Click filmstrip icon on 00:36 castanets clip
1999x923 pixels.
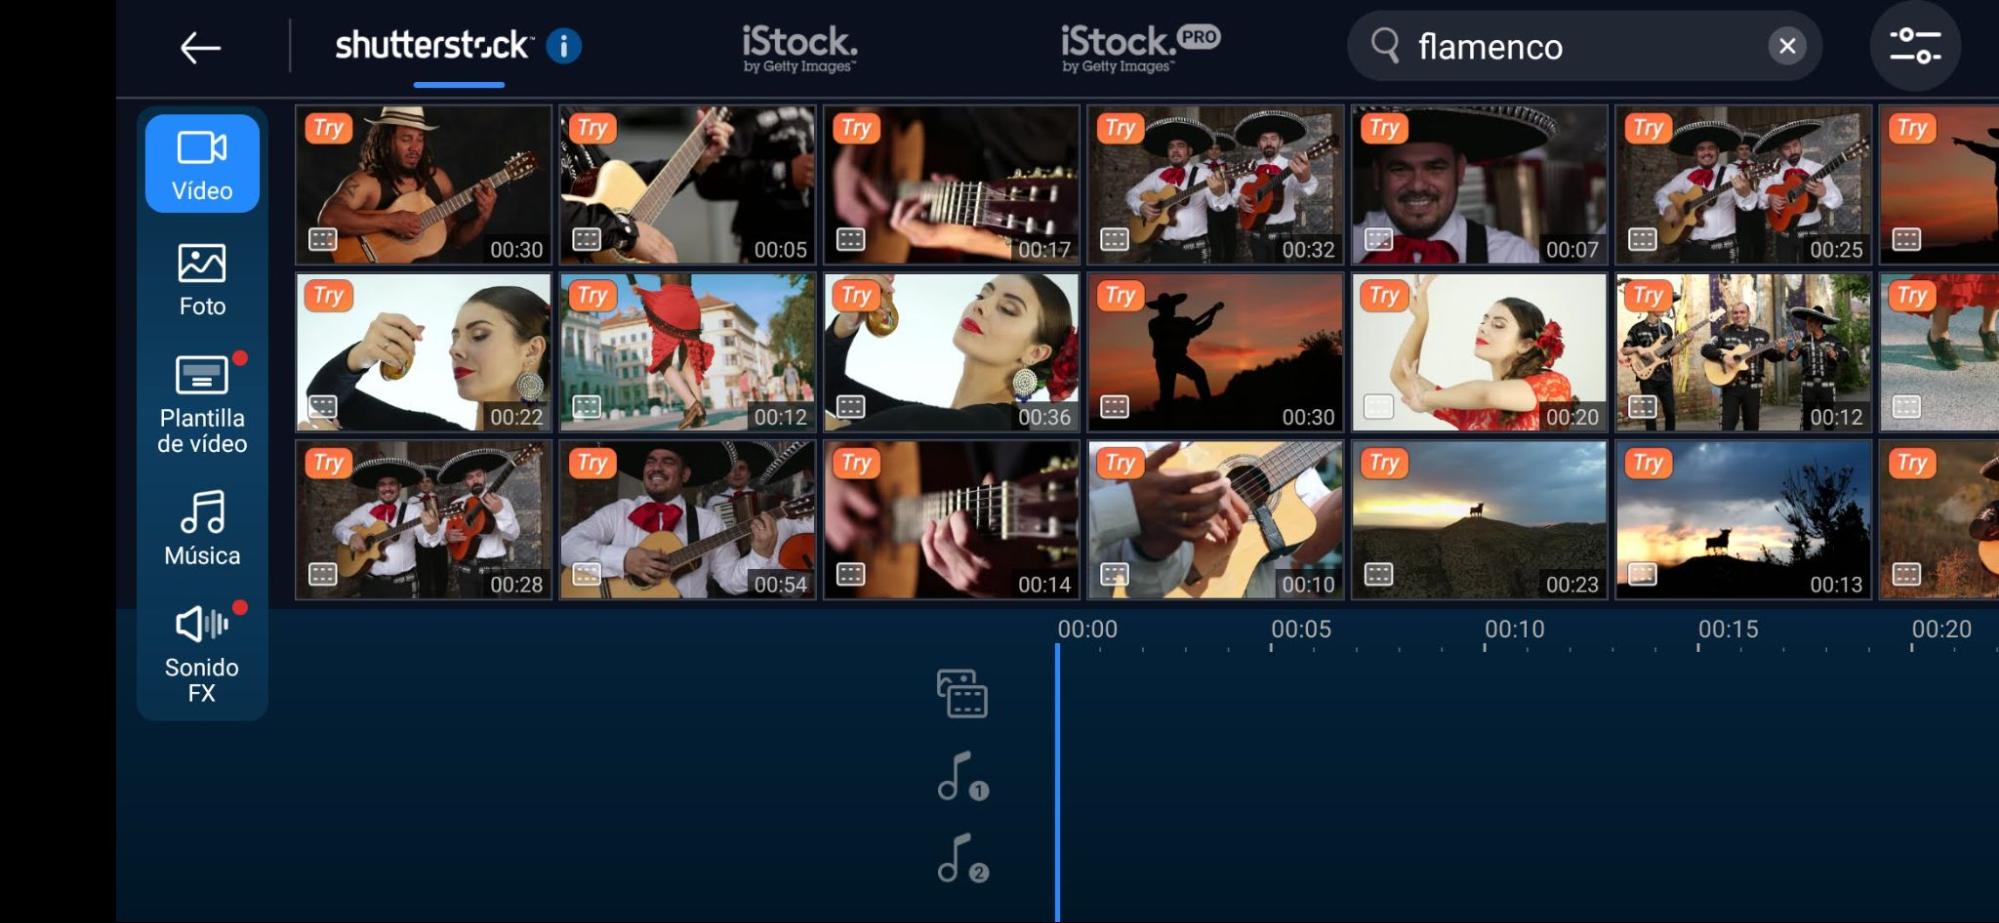[851, 406]
